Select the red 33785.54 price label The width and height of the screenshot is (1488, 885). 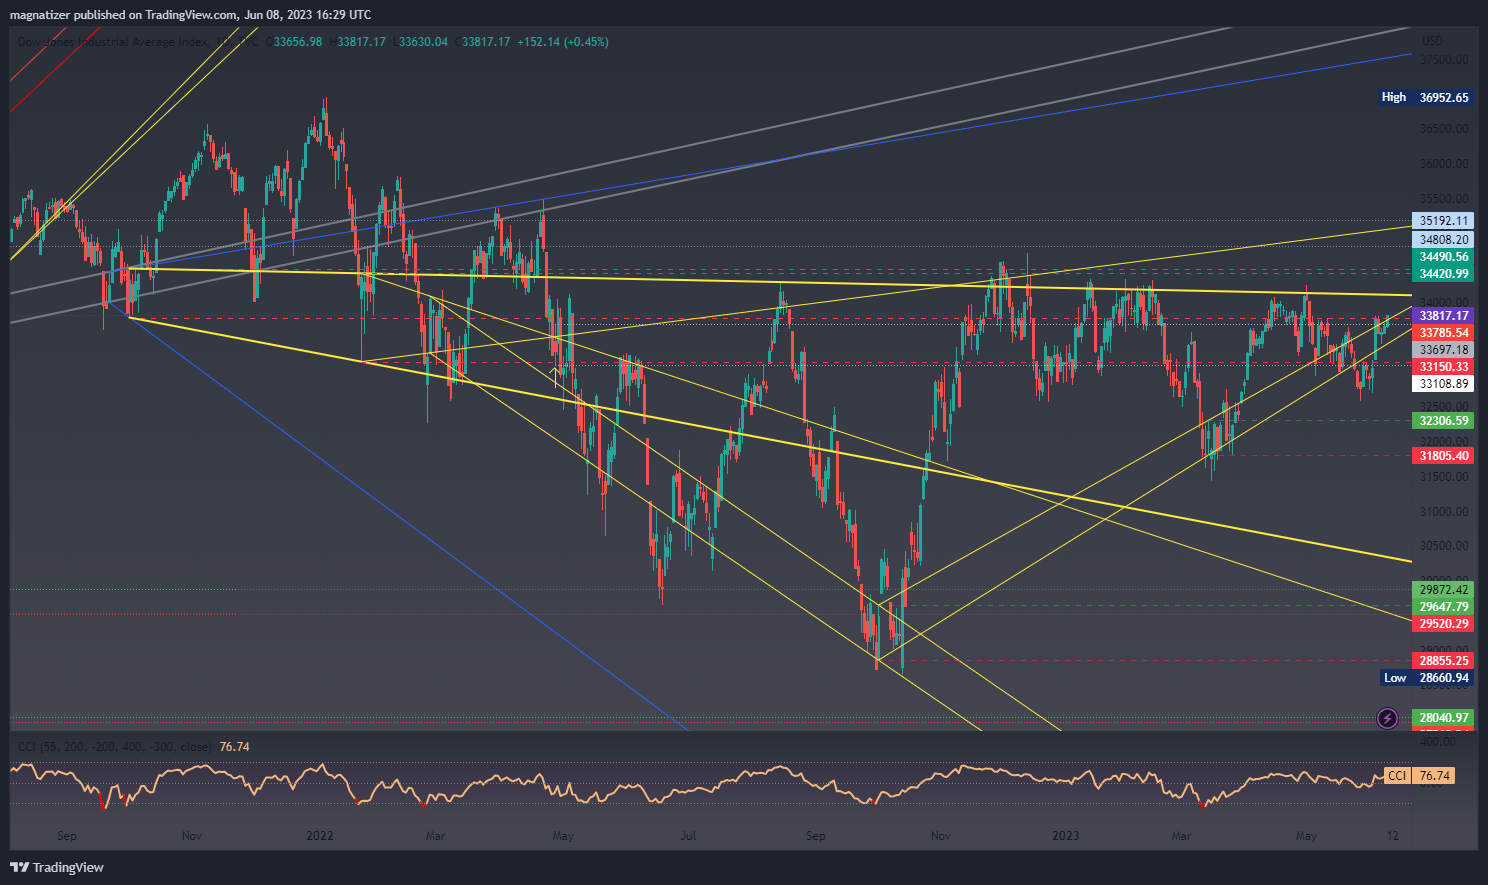click(1443, 333)
